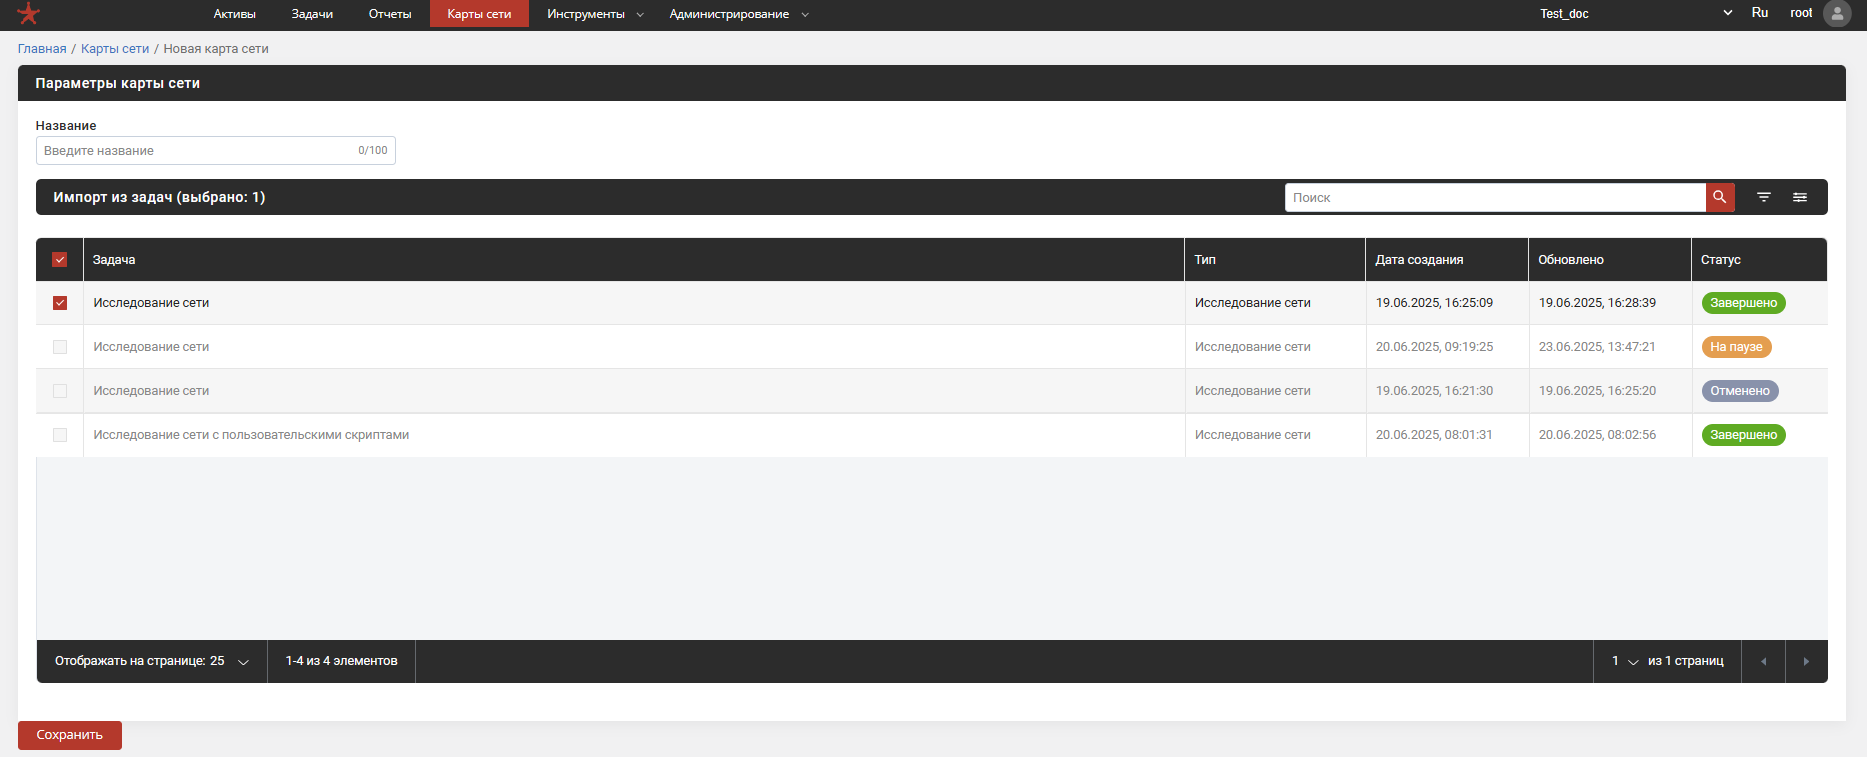This screenshot has height=757, width=1867.
Task: Toggle the select-all checkbox in table header
Action: coord(60,260)
